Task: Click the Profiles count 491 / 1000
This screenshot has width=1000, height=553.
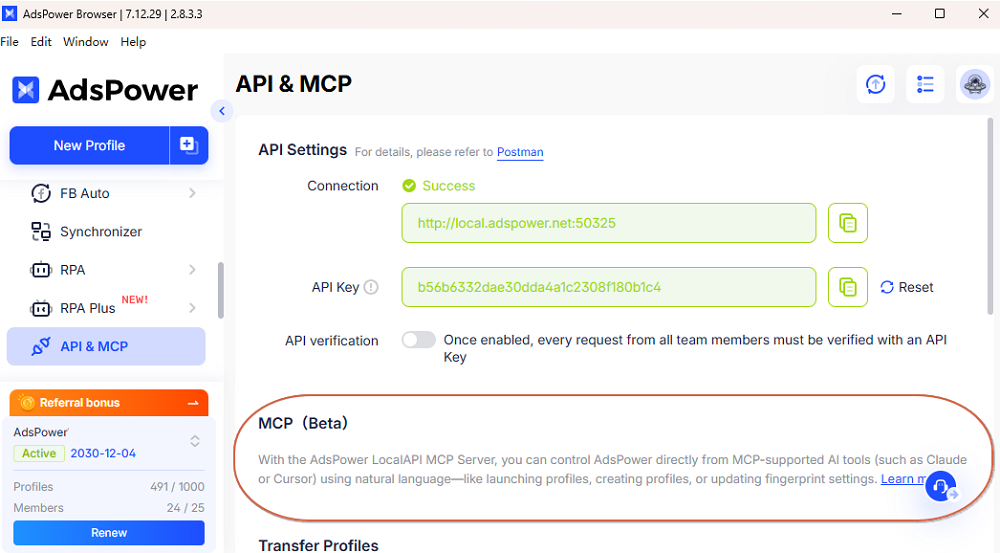Action: point(177,487)
